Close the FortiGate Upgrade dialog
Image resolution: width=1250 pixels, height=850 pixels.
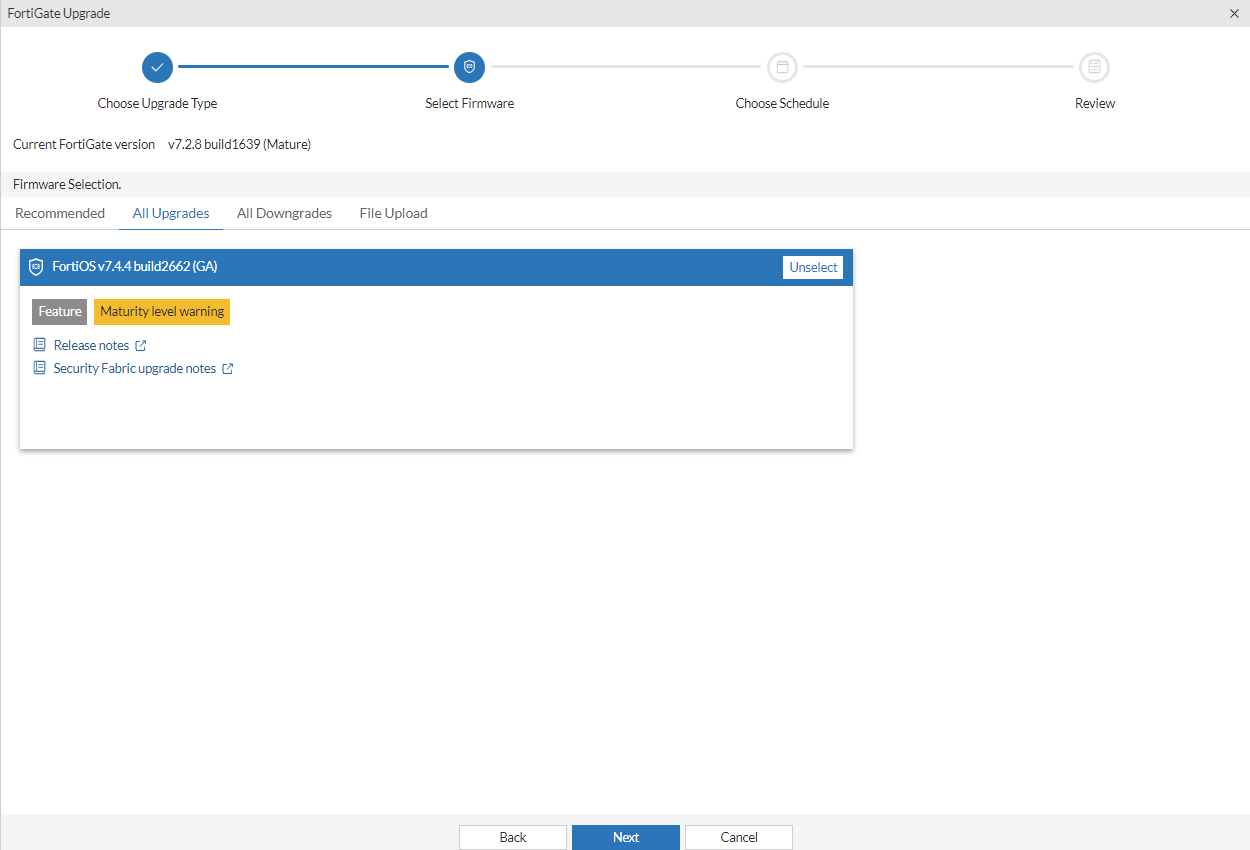tap(1234, 13)
